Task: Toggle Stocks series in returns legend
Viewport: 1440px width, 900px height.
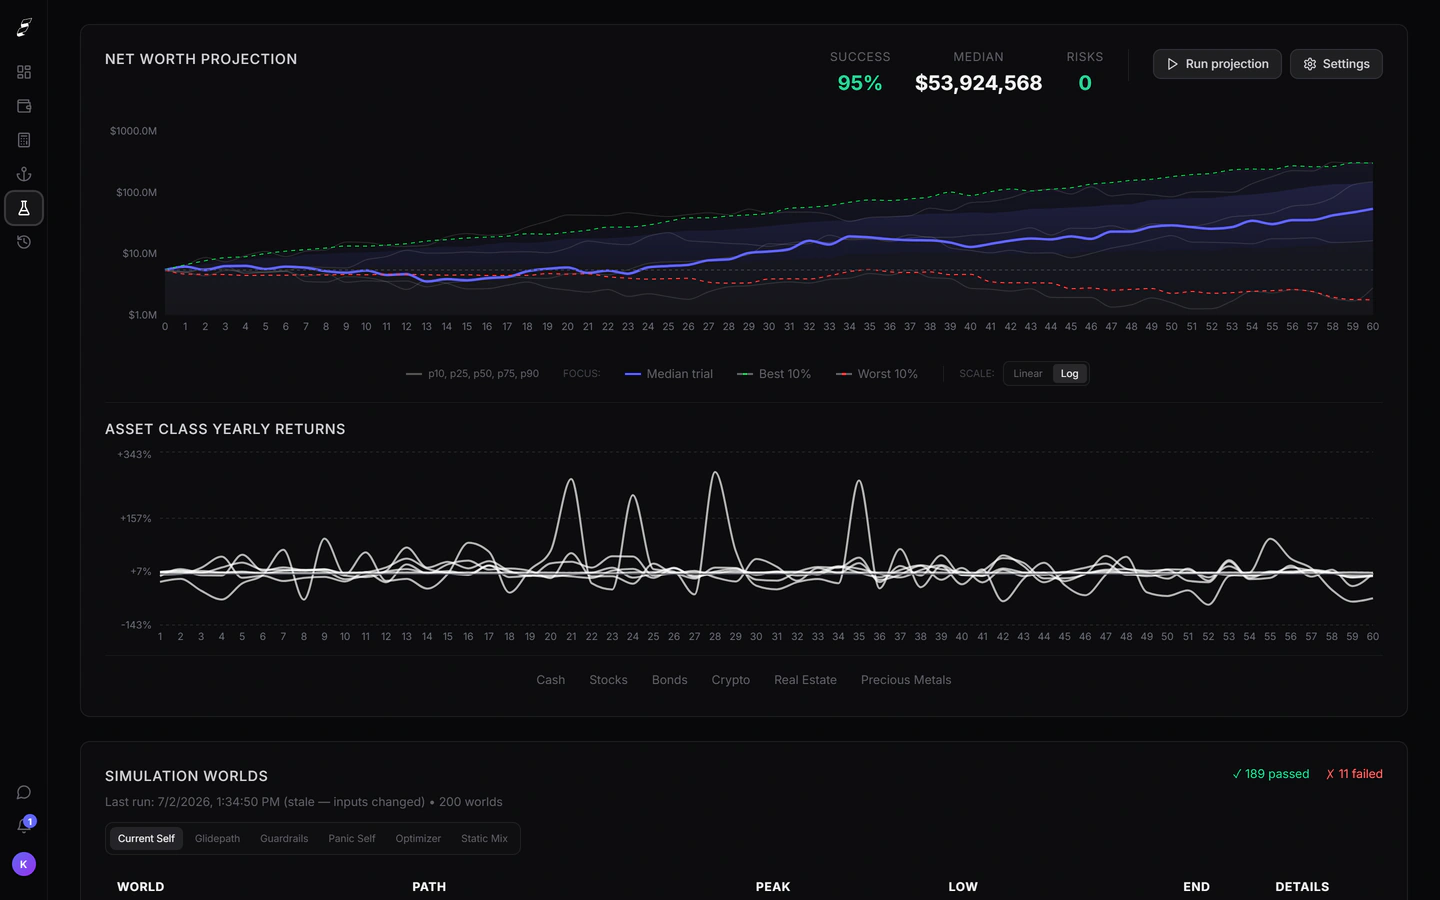Action: pos(608,680)
